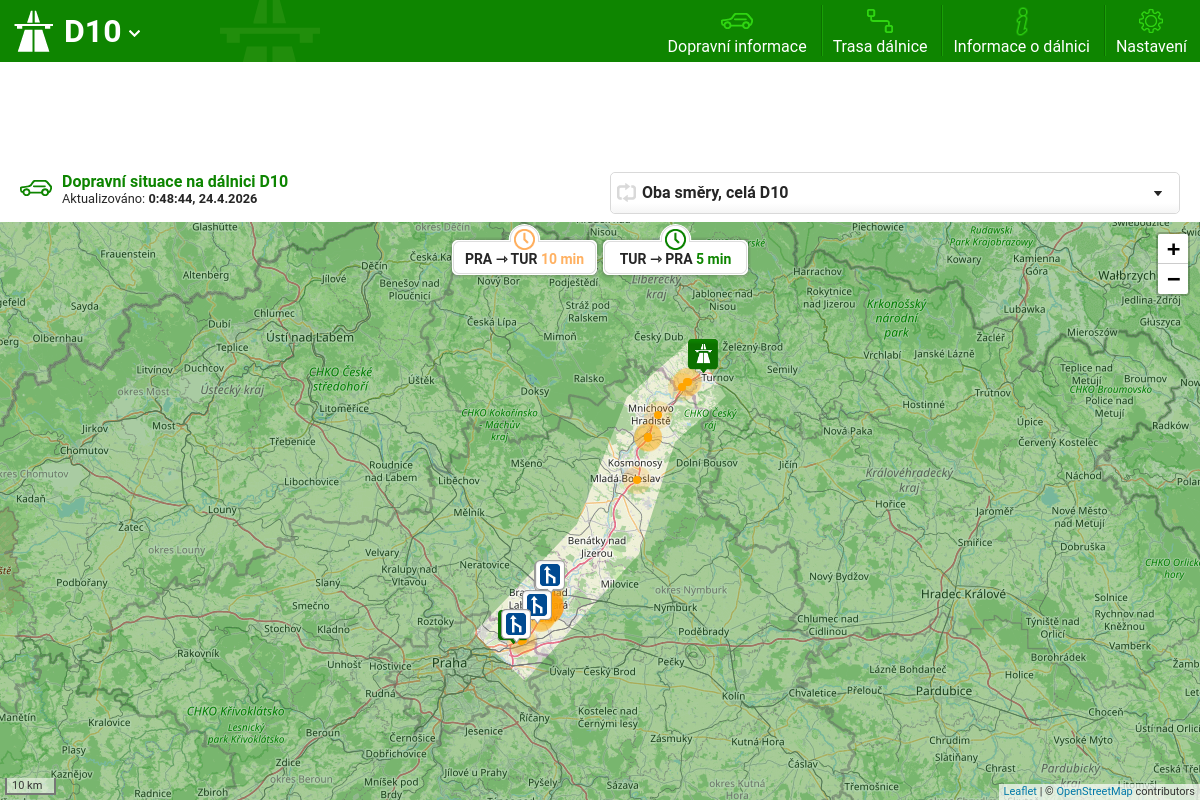Click the orange clock icon above PRA → TUR
1200x800 pixels.
pyautogui.click(x=524, y=239)
